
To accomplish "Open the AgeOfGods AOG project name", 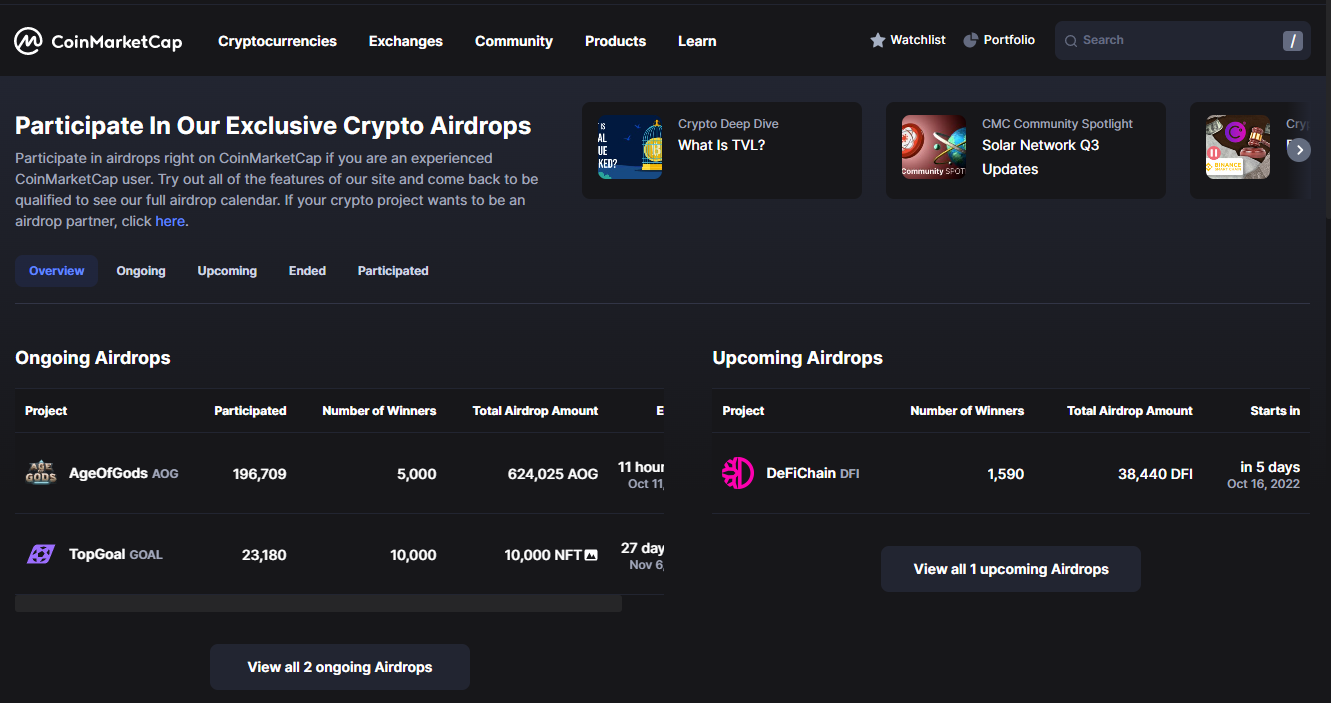I will tap(123, 473).
